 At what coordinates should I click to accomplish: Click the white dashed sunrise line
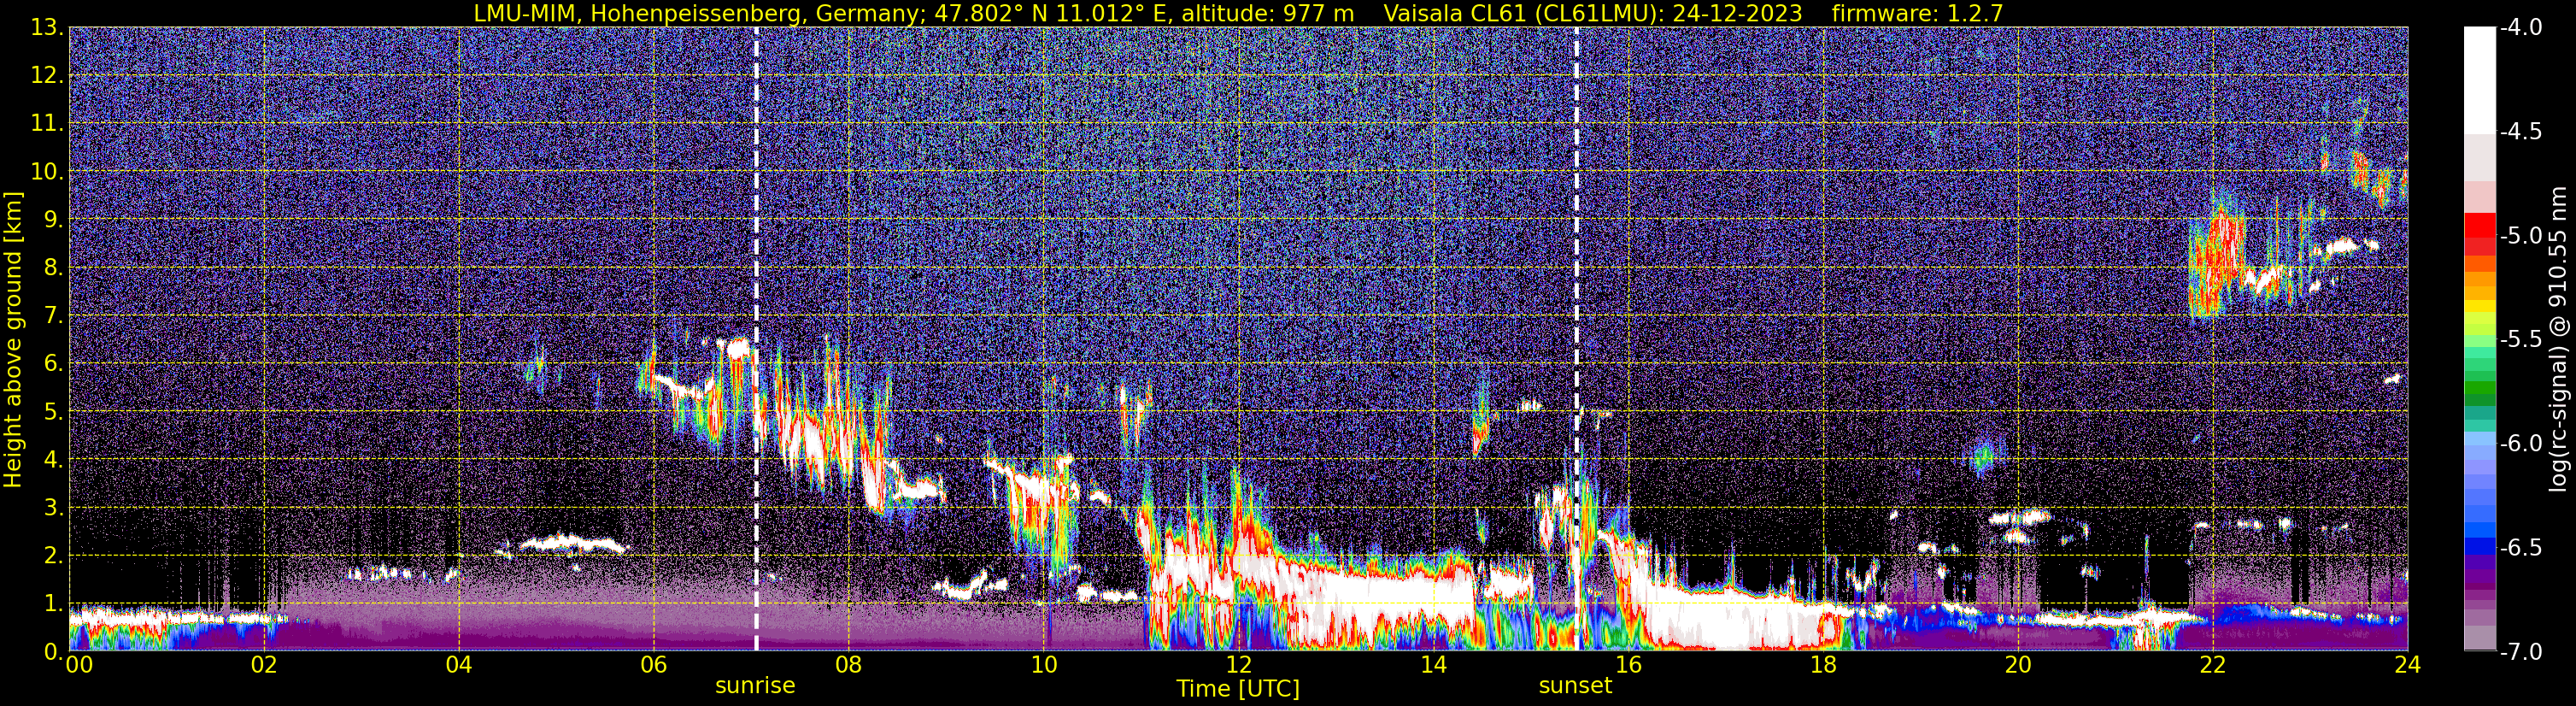coord(756,339)
